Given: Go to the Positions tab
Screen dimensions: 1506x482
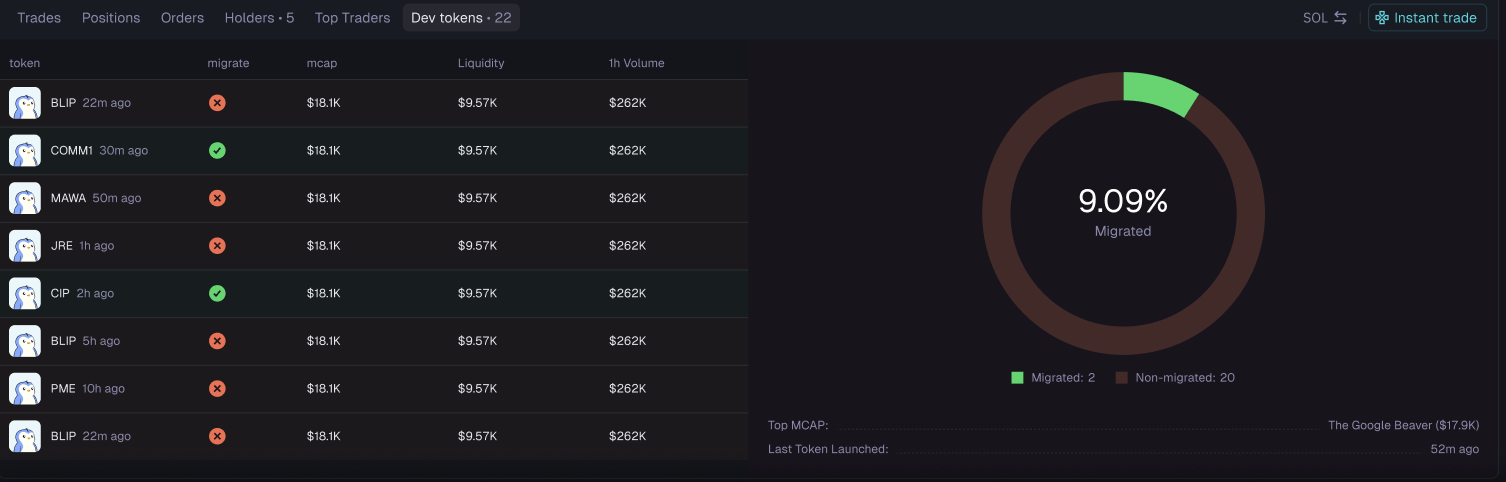Looking at the screenshot, I should pos(111,18).
